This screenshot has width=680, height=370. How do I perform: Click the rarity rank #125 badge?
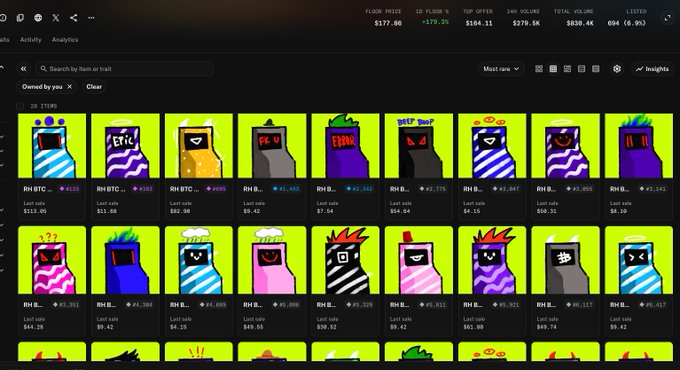[x=69, y=189]
